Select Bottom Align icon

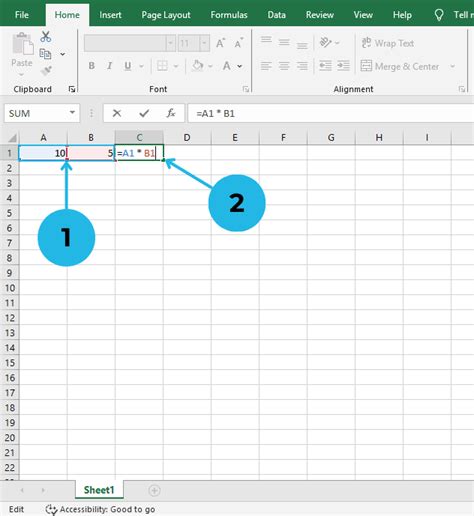(x=302, y=45)
